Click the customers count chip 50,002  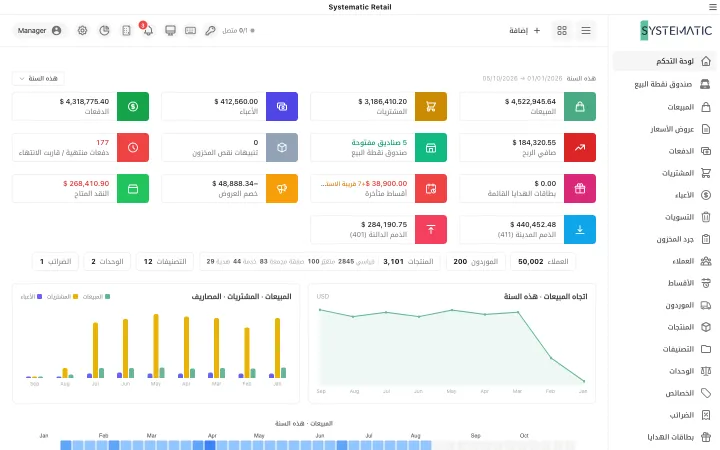(543, 262)
